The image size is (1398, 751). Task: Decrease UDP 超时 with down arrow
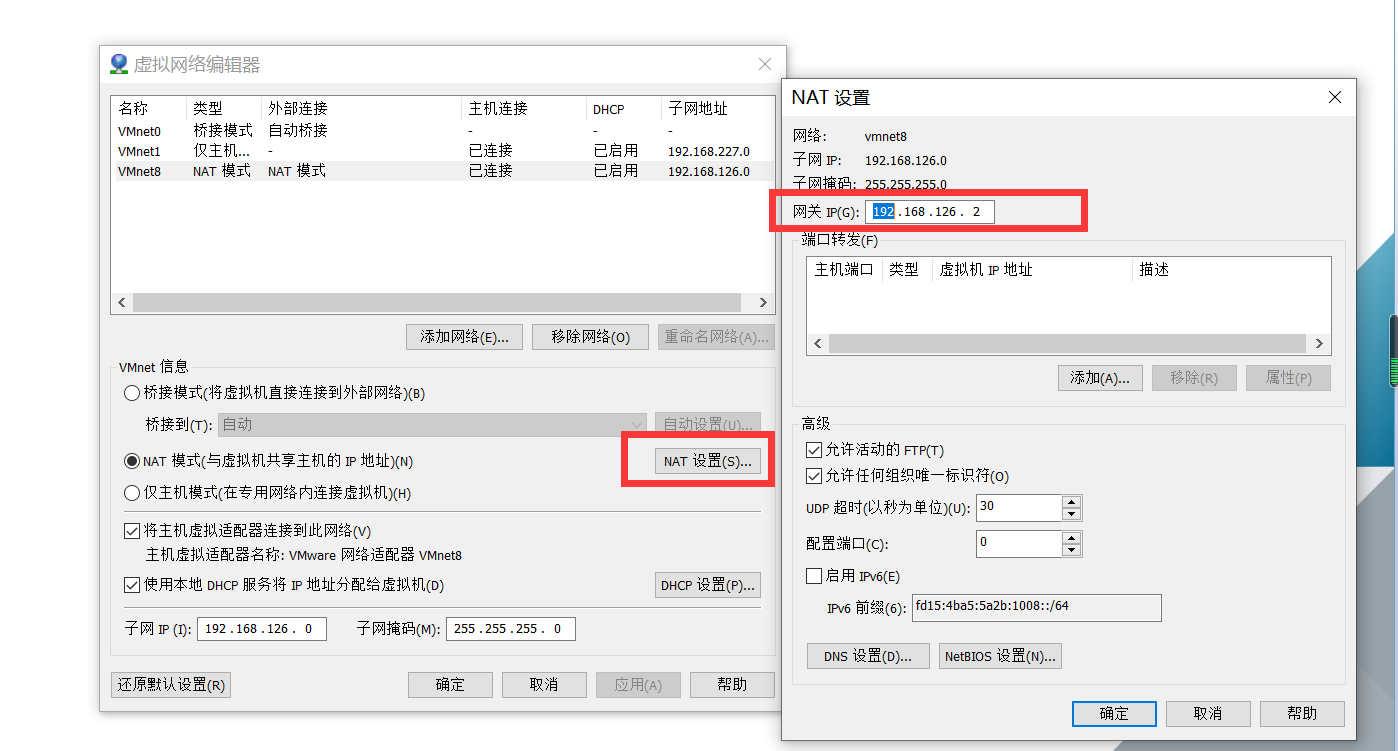click(x=1072, y=514)
